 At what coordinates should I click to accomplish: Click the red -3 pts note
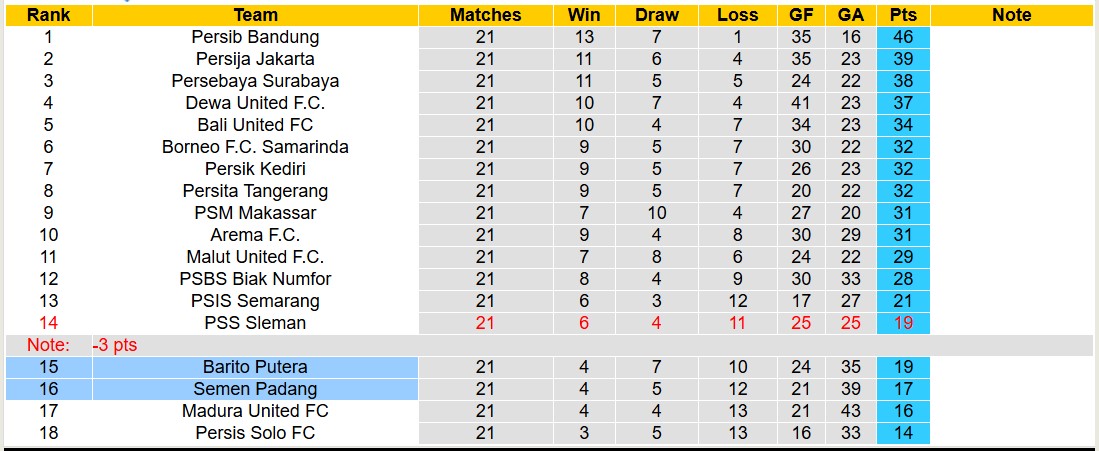(x=115, y=345)
